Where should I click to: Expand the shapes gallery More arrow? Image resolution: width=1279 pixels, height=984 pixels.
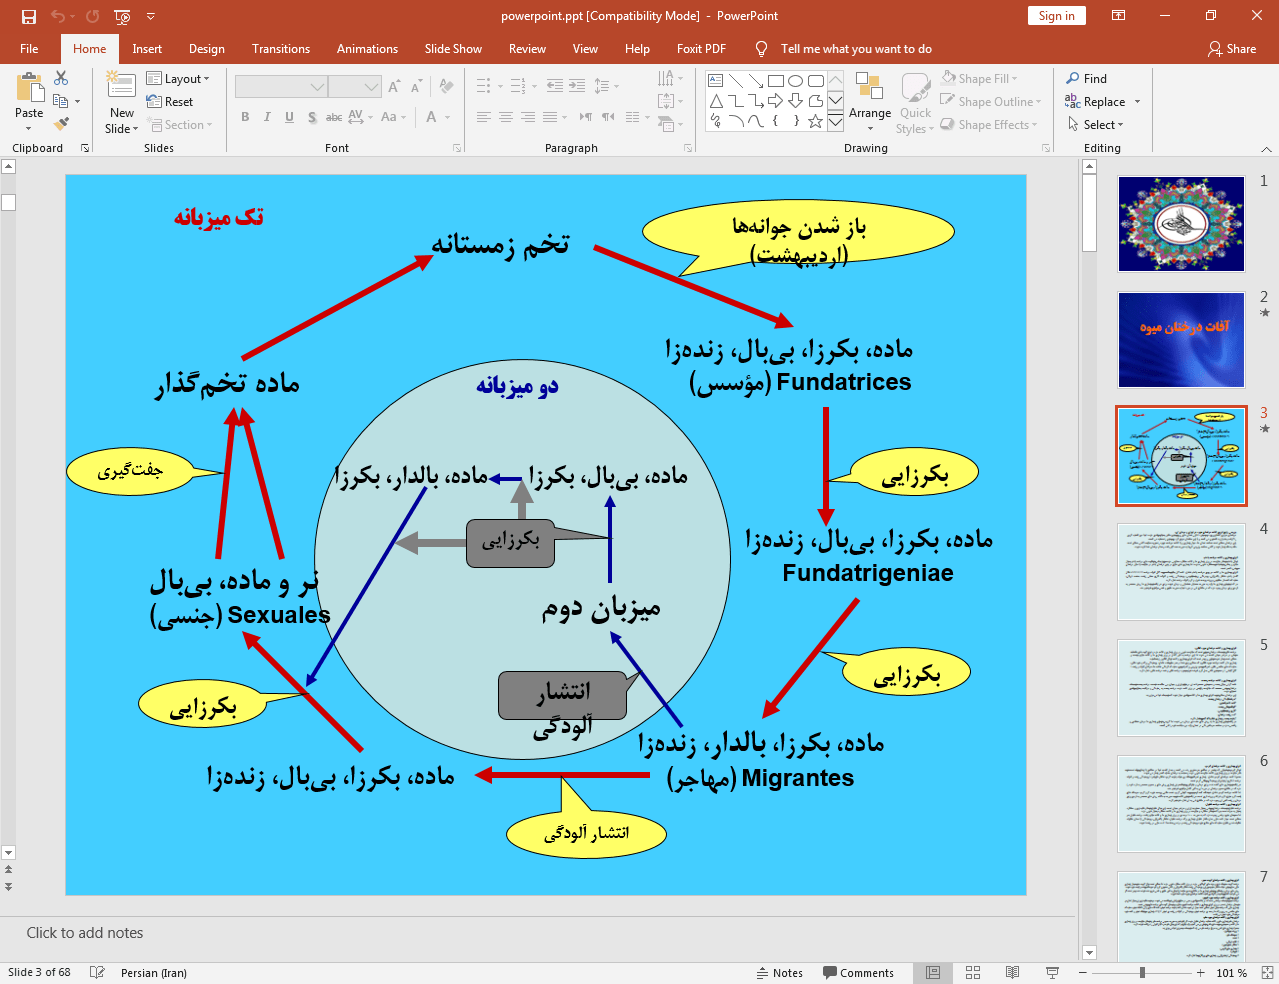[x=835, y=121]
